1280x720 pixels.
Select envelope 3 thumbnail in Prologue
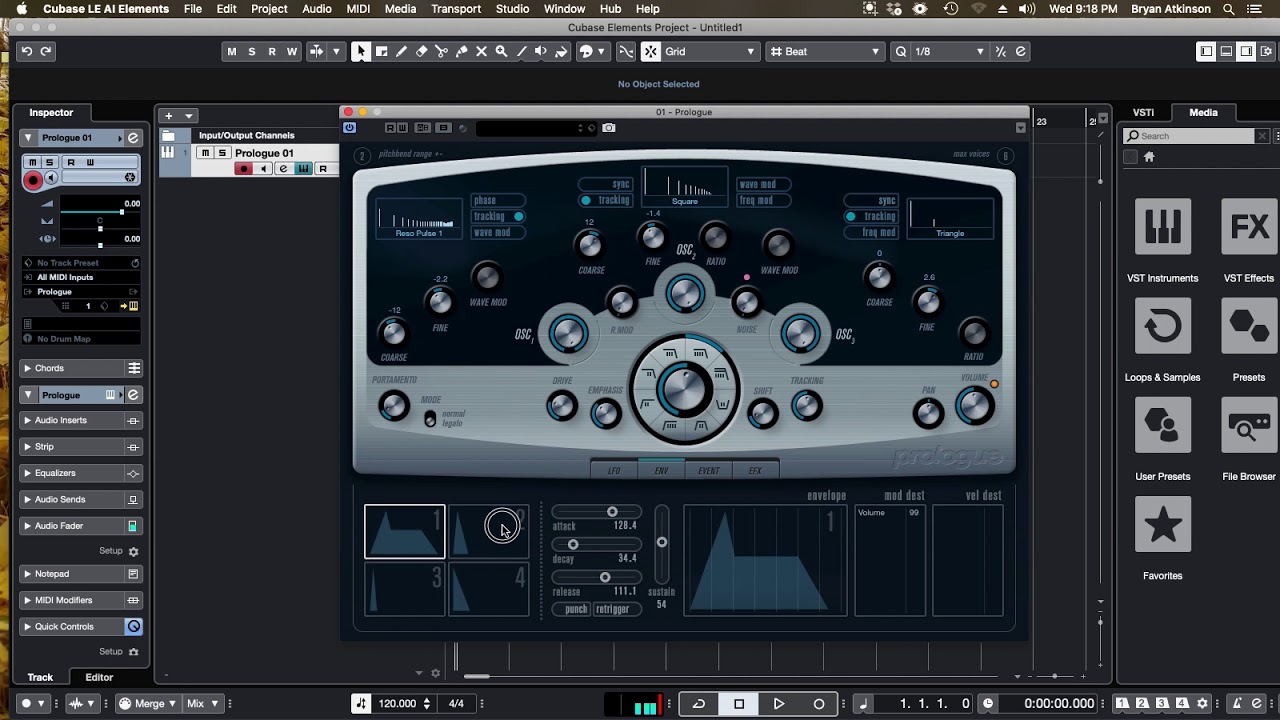click(x=404, y=590)
